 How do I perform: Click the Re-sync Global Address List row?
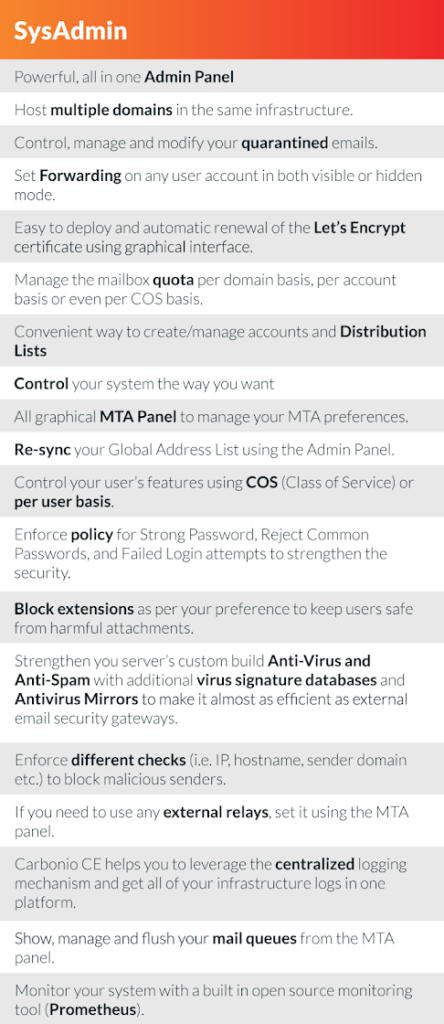pyautogui.click(x=222, y=449)
